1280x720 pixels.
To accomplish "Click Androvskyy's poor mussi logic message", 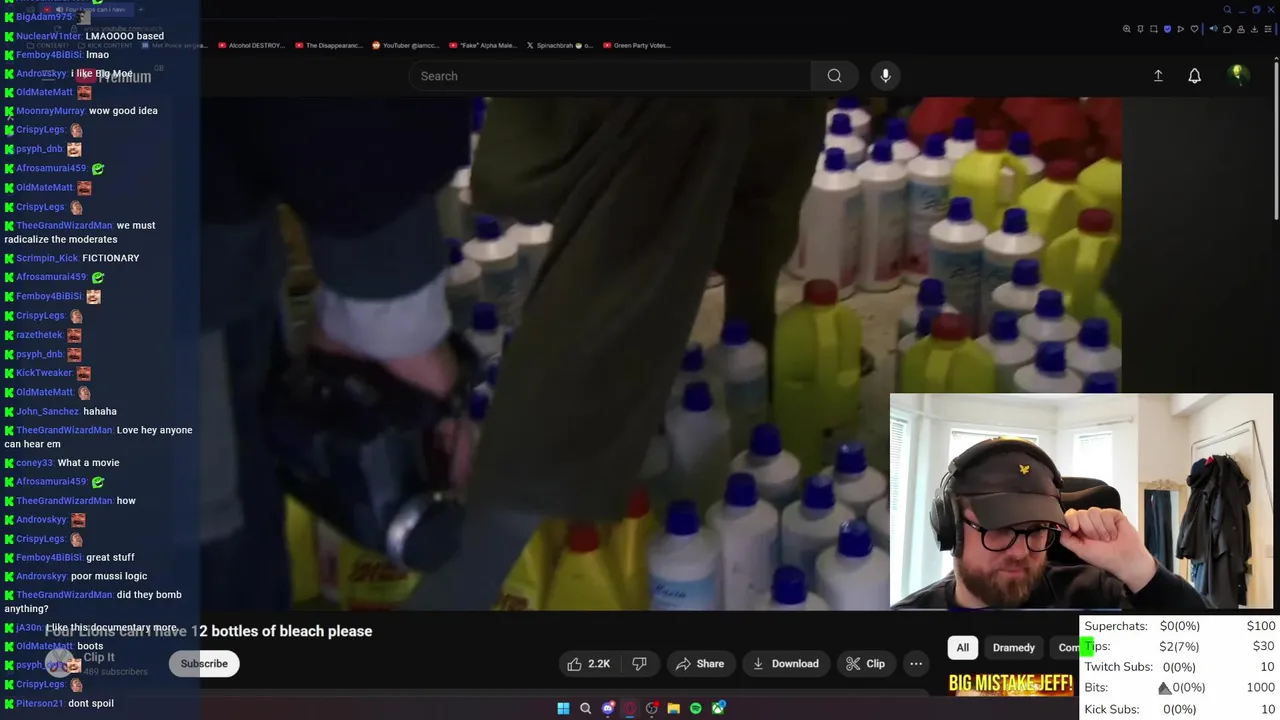I will (x=109, y=576).
